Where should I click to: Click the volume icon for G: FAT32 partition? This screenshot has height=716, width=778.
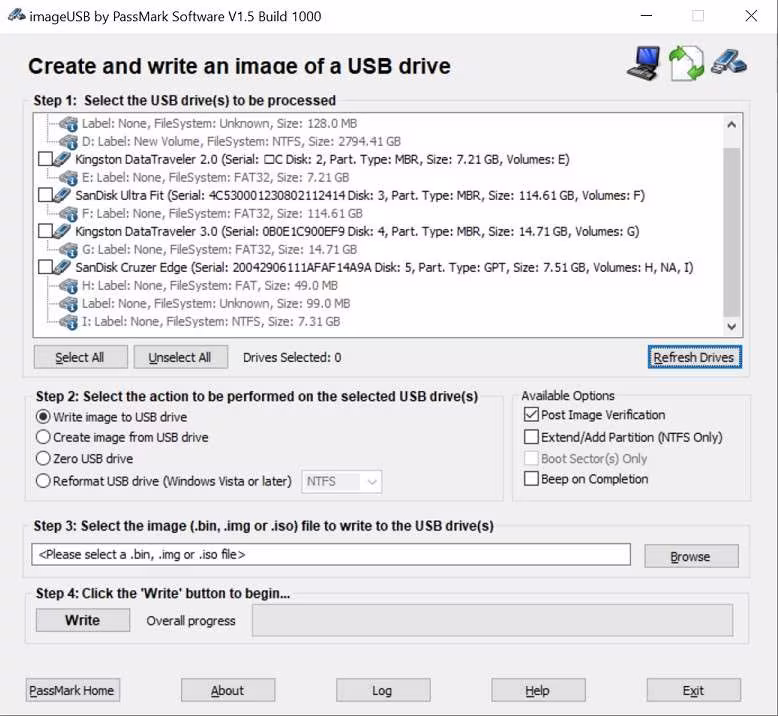coord(69,250)
